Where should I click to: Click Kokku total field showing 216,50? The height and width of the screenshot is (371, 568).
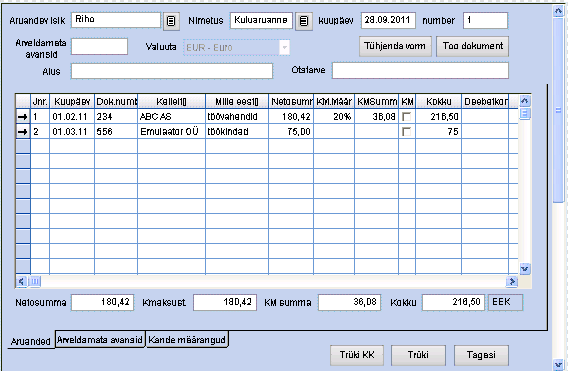point(454,303)
